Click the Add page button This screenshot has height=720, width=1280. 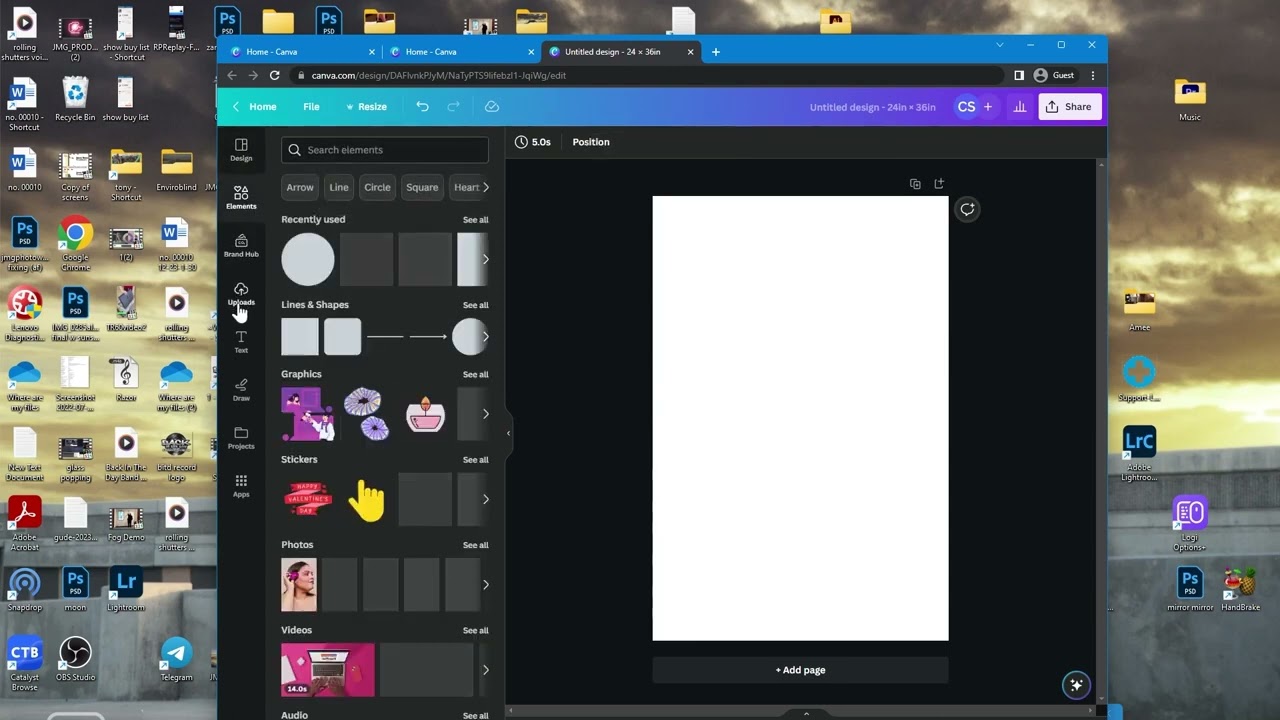(800, 670)
